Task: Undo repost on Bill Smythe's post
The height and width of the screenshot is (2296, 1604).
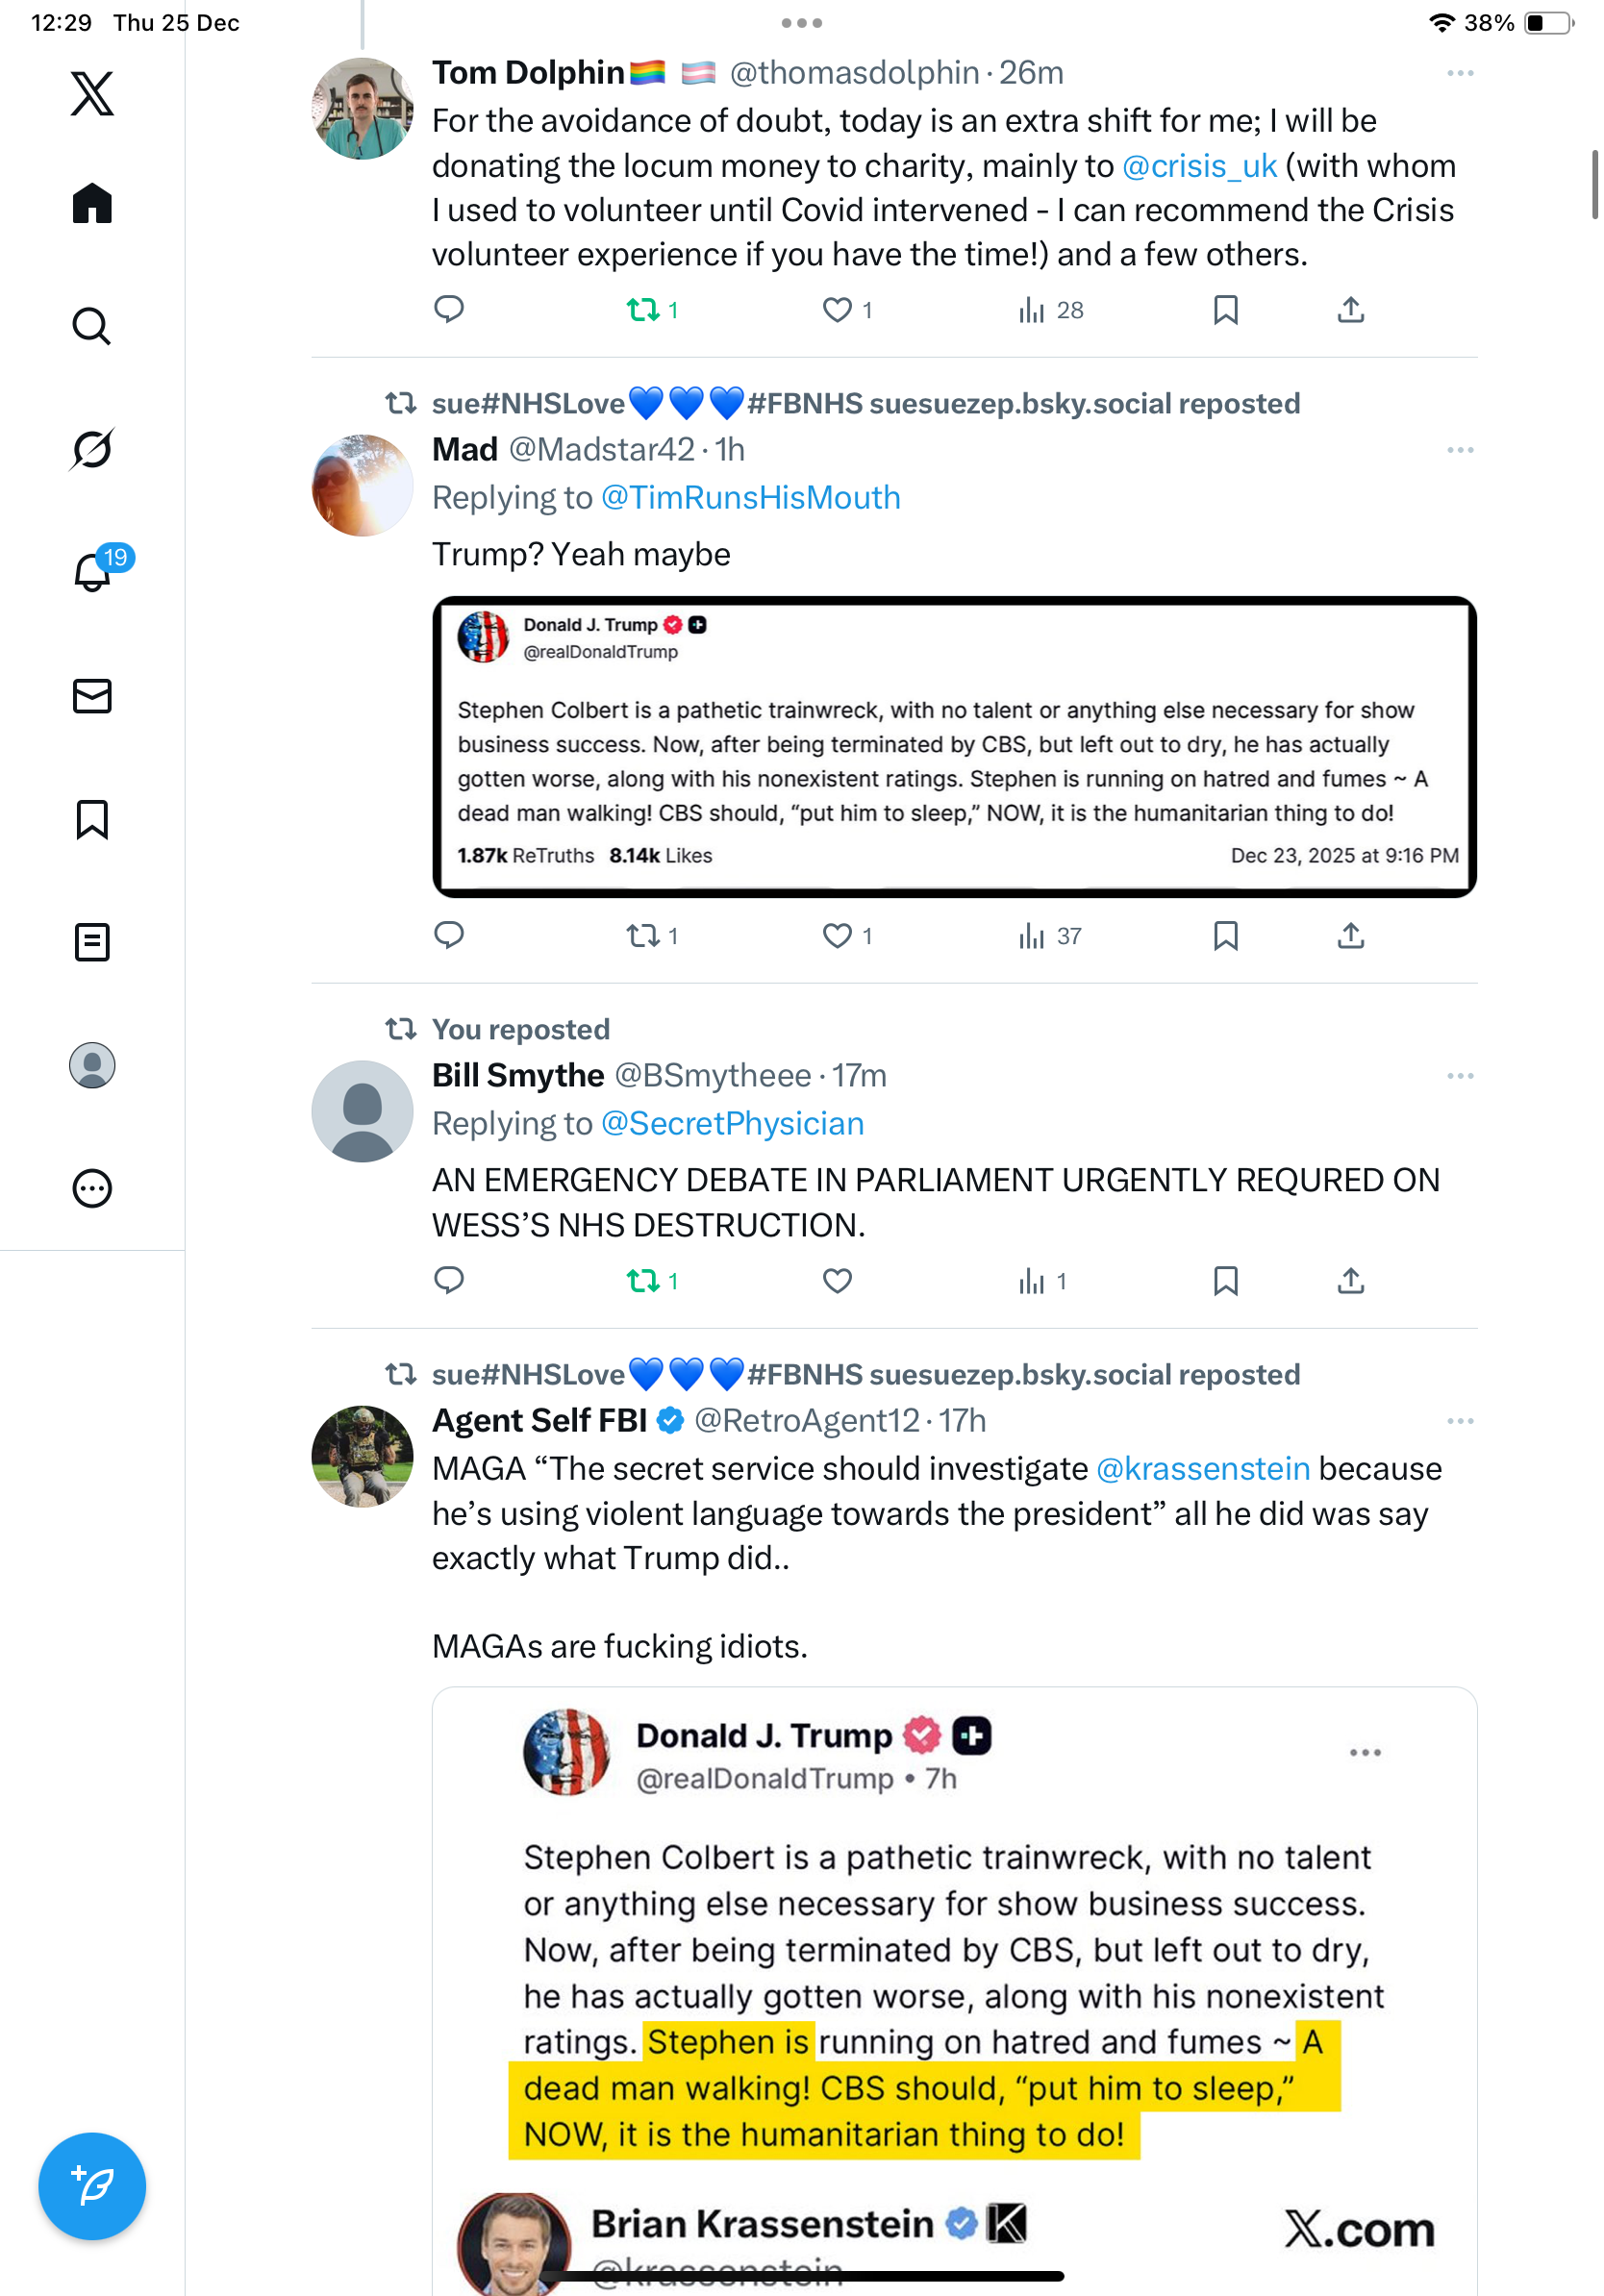Action: [643, 1280]
